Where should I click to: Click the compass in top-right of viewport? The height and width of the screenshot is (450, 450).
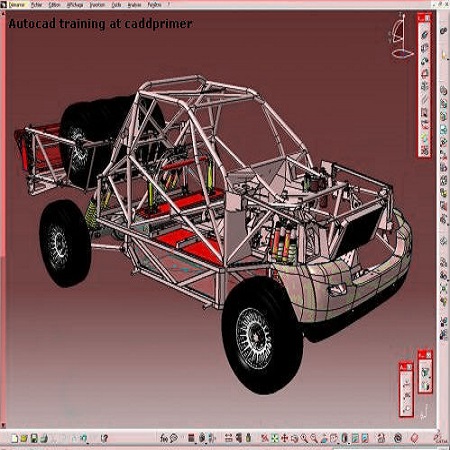[401, 36]
